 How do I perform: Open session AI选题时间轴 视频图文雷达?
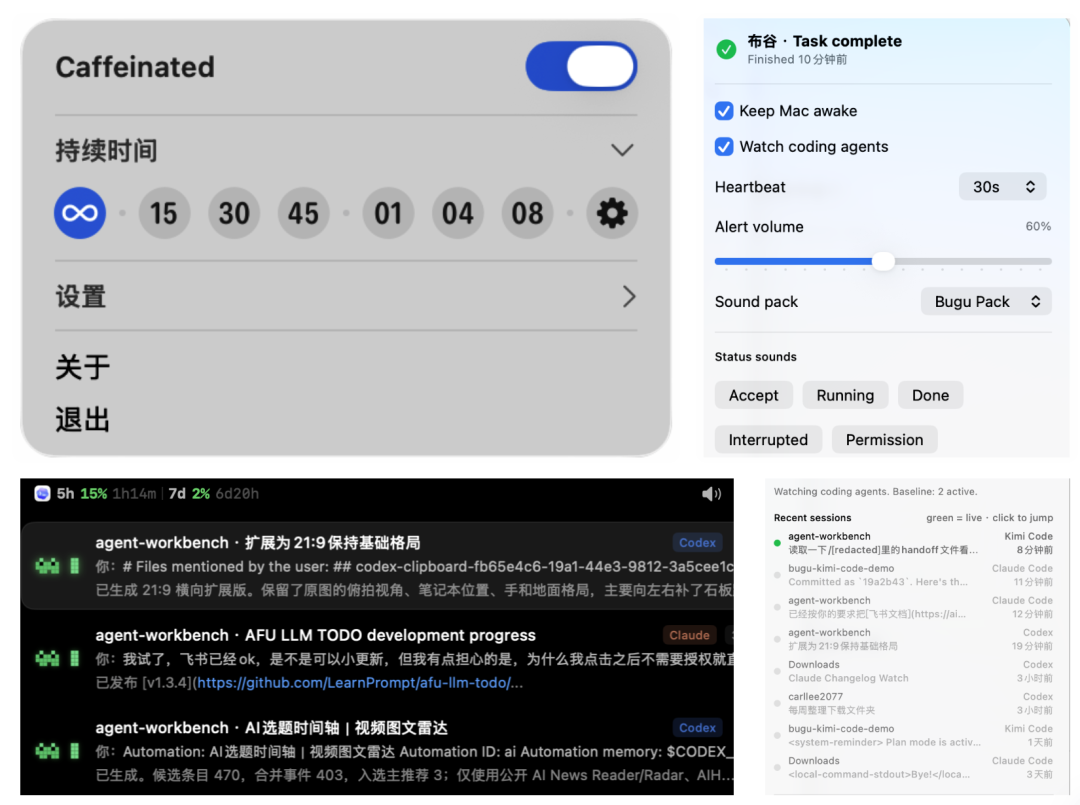[x=377, y=751]
